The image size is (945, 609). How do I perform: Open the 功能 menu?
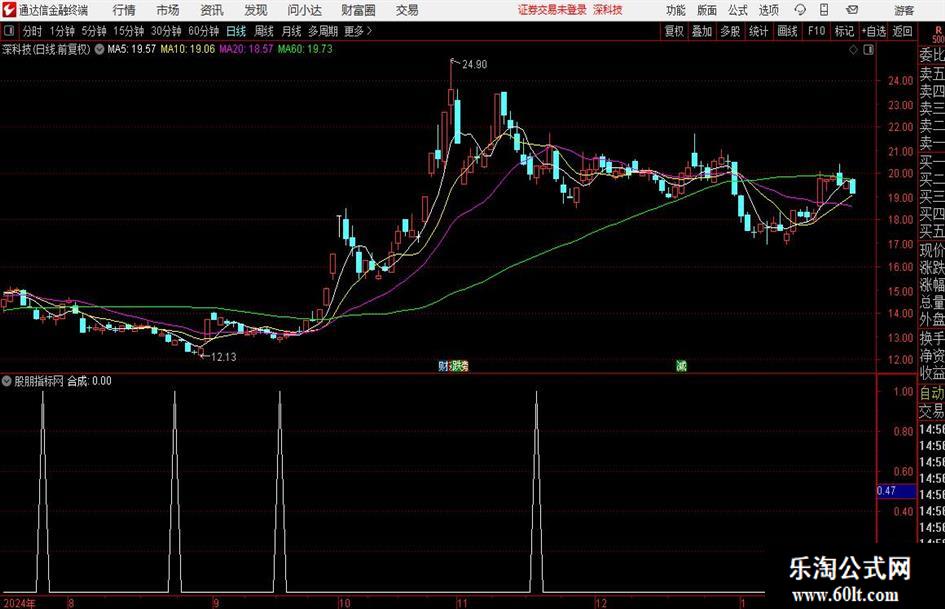[676, 10]
